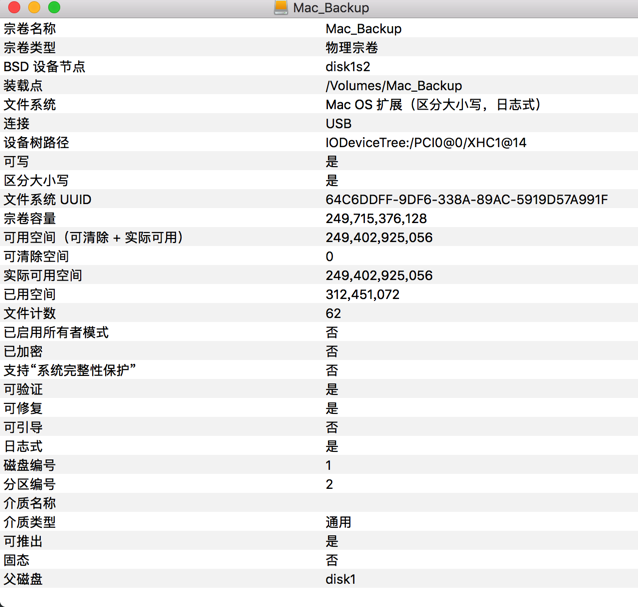Select the 宗卷名称 label
Screen dimensions: 638x607
click(x=30, y=29)
